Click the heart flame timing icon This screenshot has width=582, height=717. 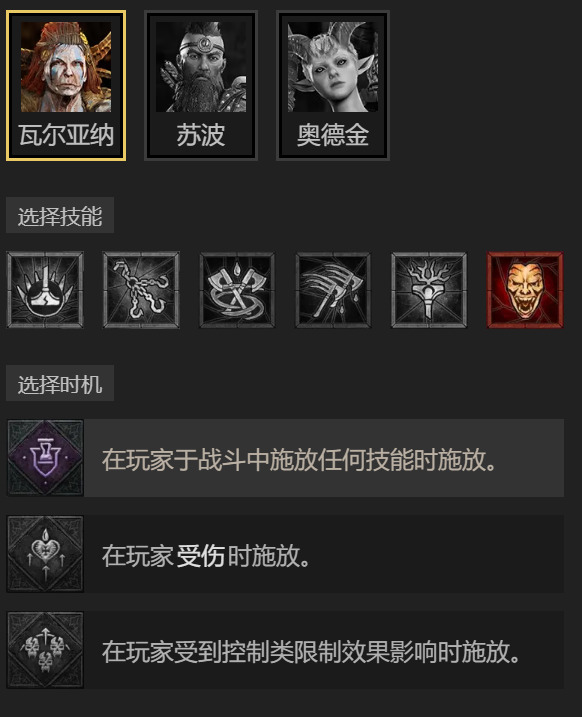[x=45, y=554]
